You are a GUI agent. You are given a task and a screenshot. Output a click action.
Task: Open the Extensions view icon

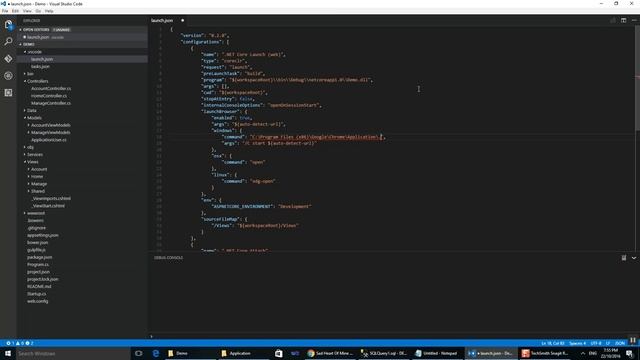coord(8,93)
